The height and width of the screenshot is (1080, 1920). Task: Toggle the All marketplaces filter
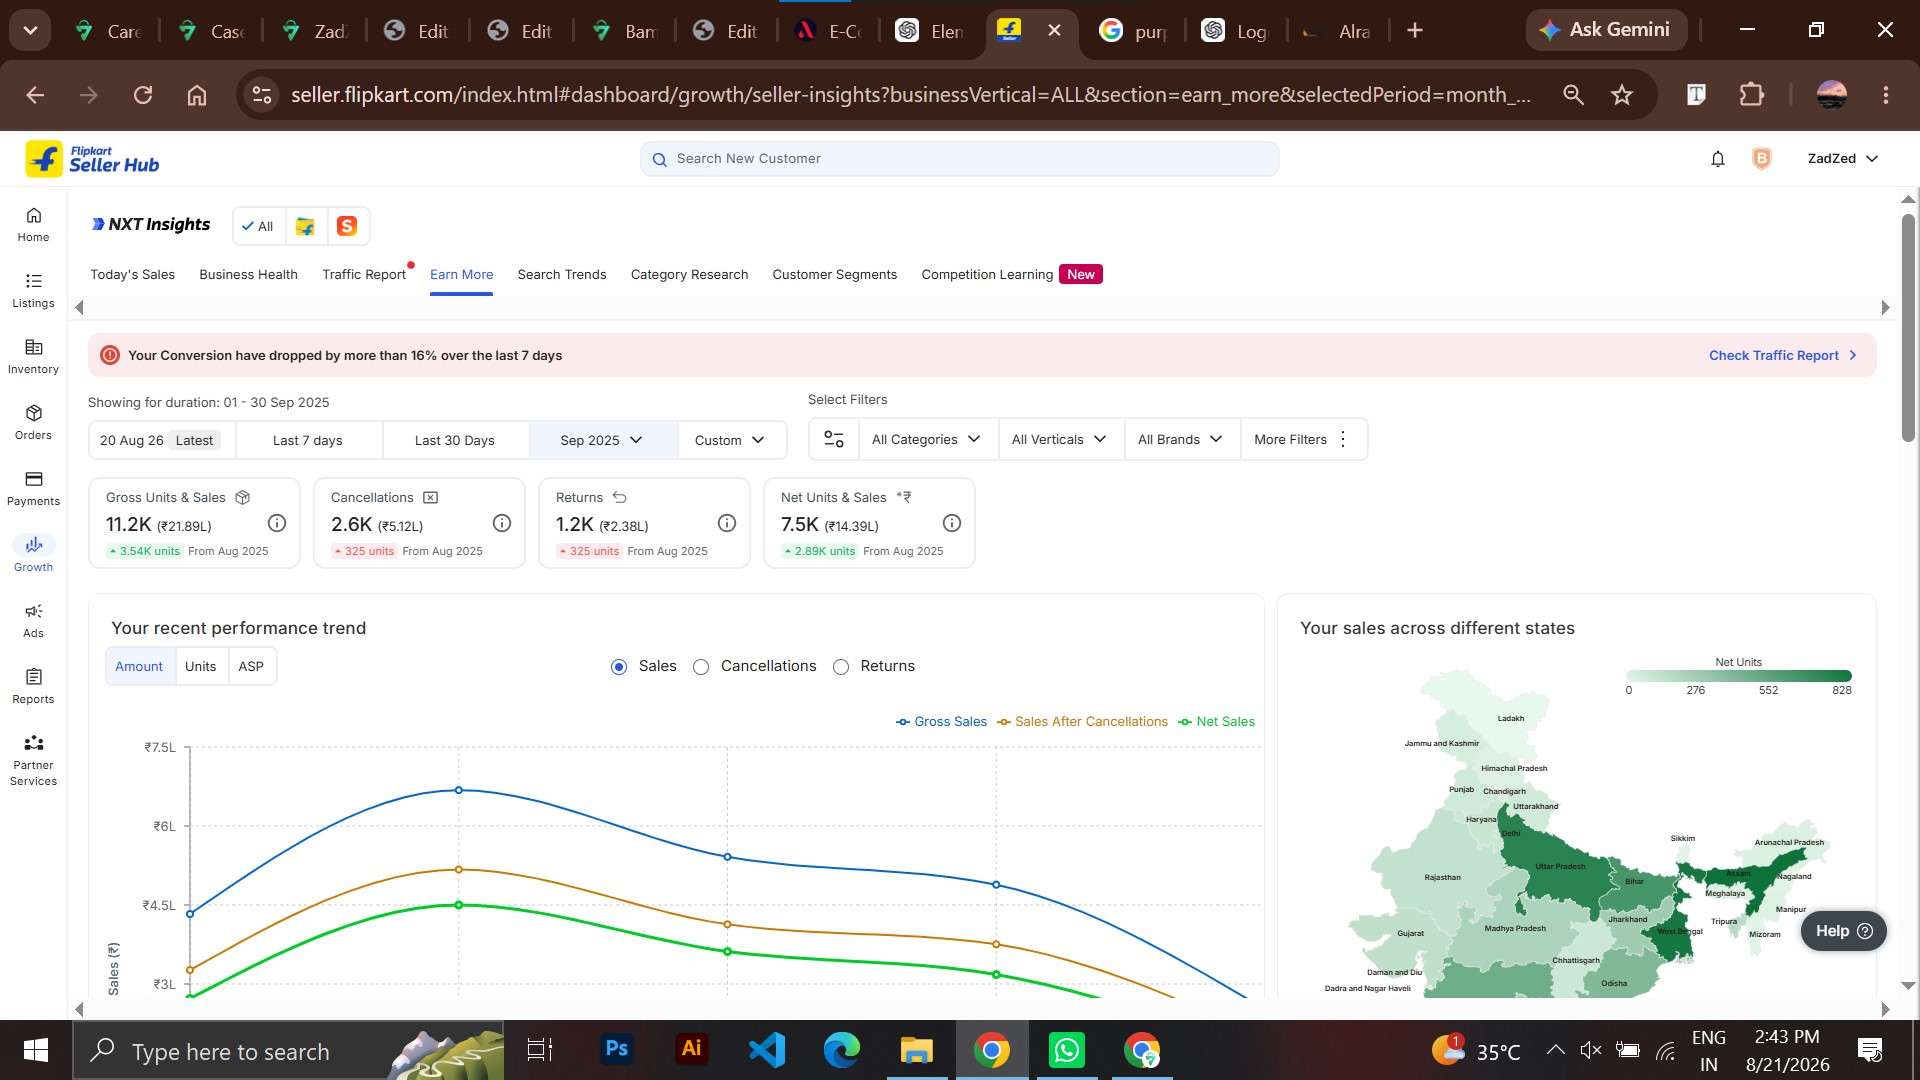[258, 226]
